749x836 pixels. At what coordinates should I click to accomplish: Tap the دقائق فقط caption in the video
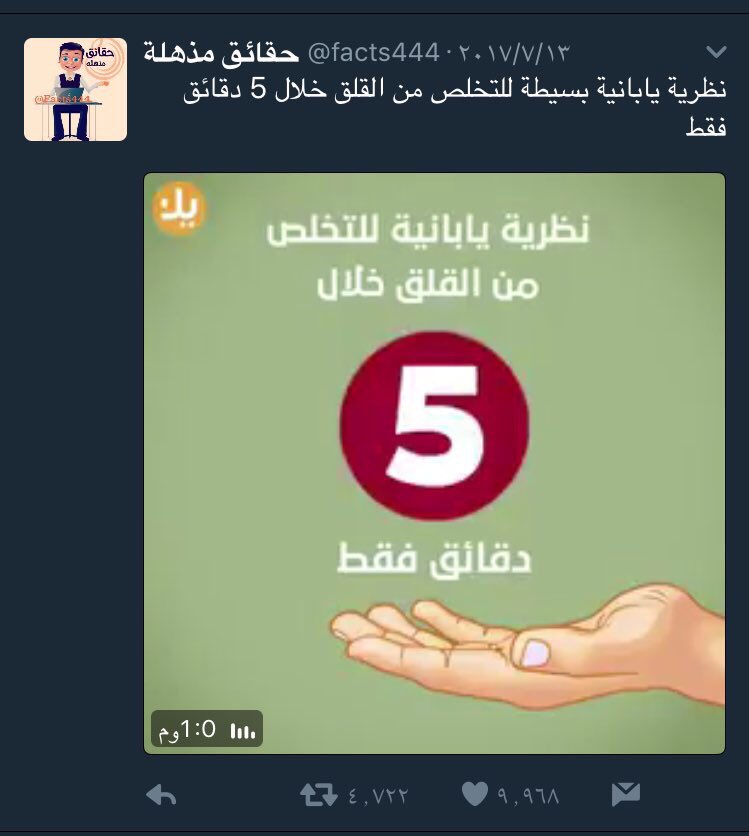click(x=434, y=559)
